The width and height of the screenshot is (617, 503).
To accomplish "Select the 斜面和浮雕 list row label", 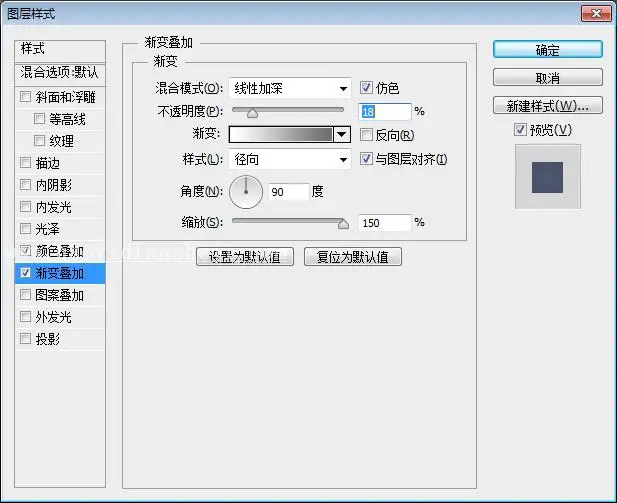I will 65,97.
